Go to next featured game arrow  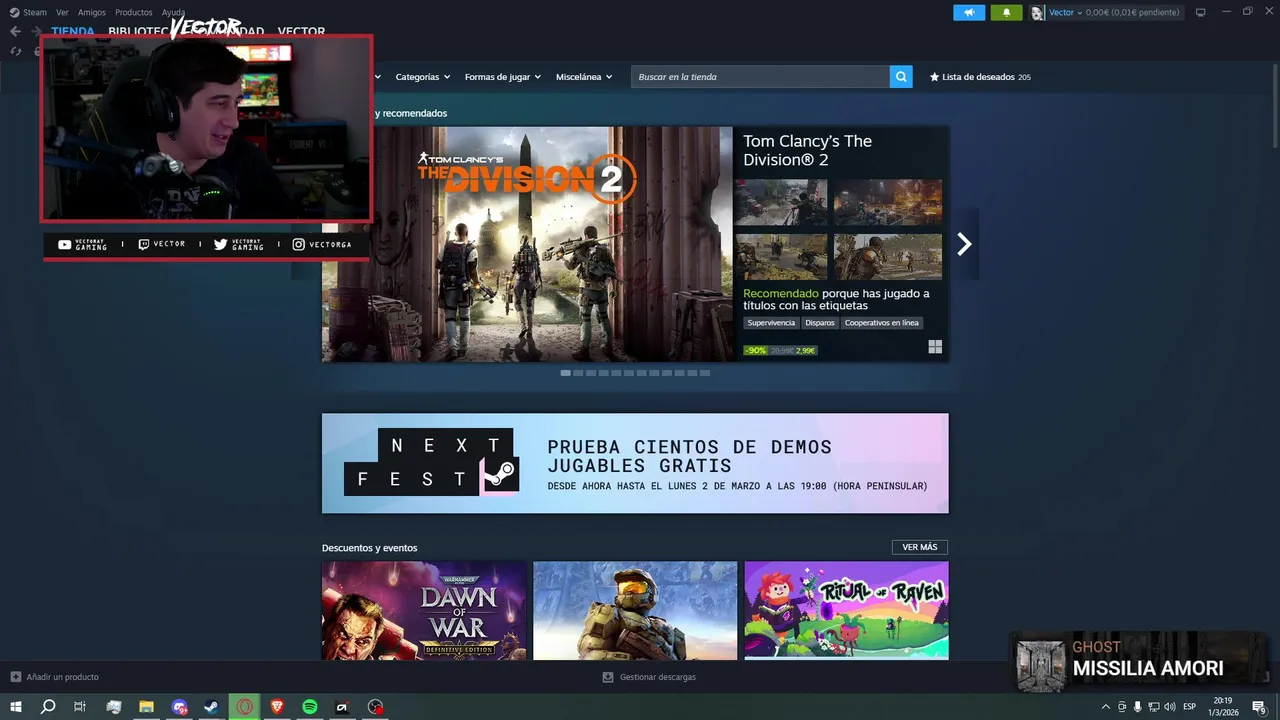[x=964, y=244]
